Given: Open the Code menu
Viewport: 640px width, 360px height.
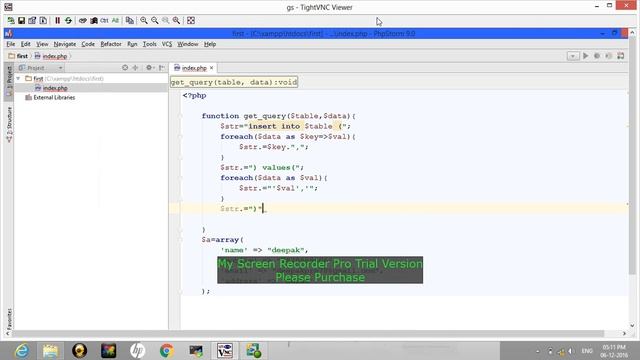Looking at the screenshot, I should pyautogui.click(x=88, y=44).
